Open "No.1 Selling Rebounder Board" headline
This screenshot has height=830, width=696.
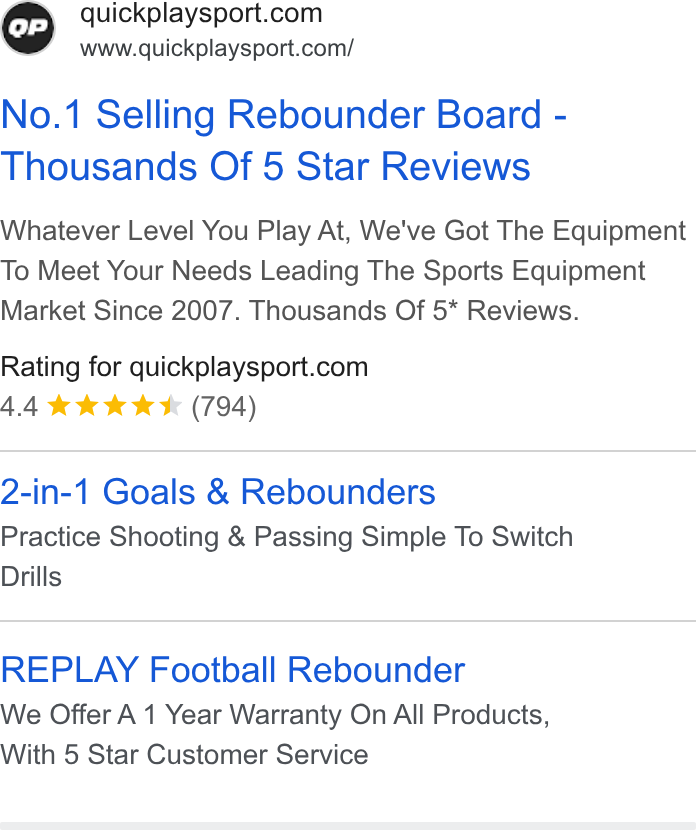283,114
